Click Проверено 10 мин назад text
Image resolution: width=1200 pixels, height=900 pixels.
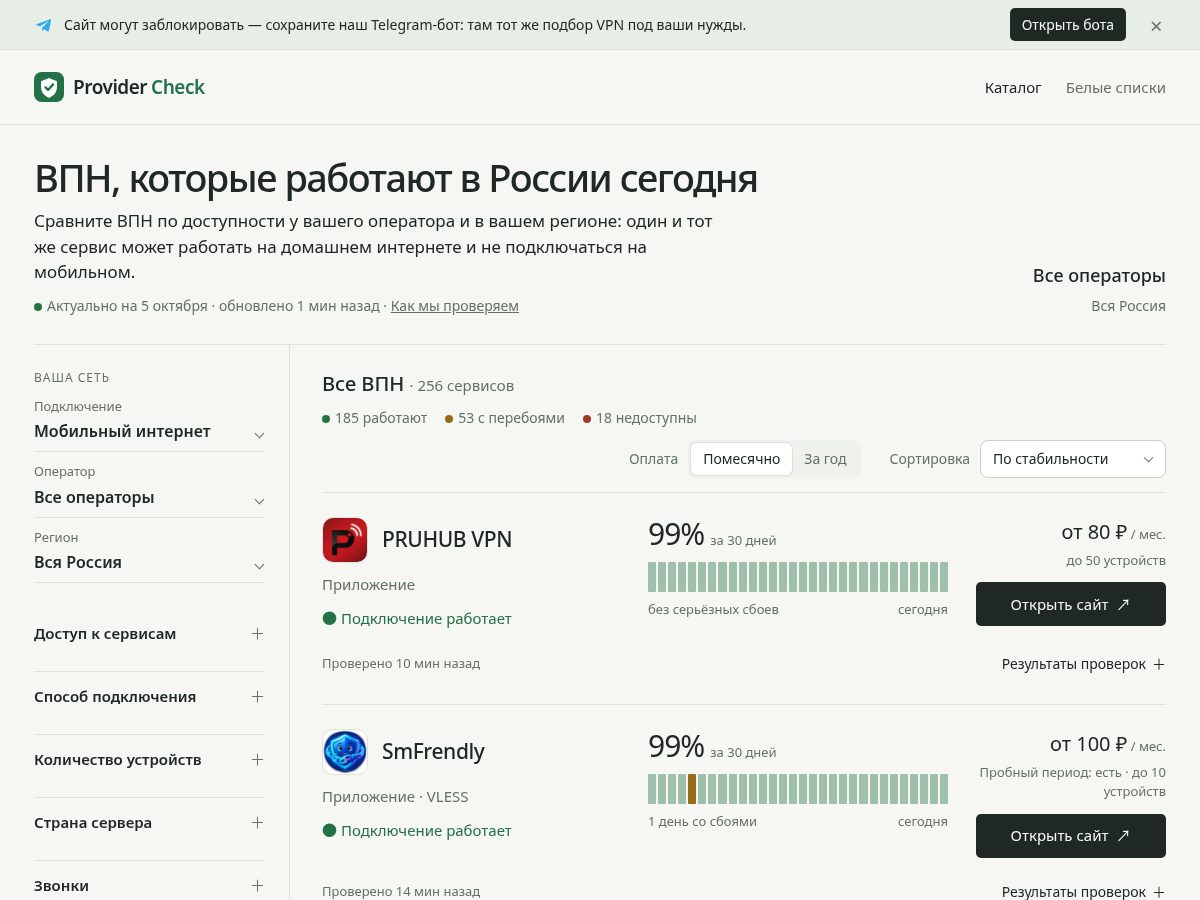click(401, 663)
